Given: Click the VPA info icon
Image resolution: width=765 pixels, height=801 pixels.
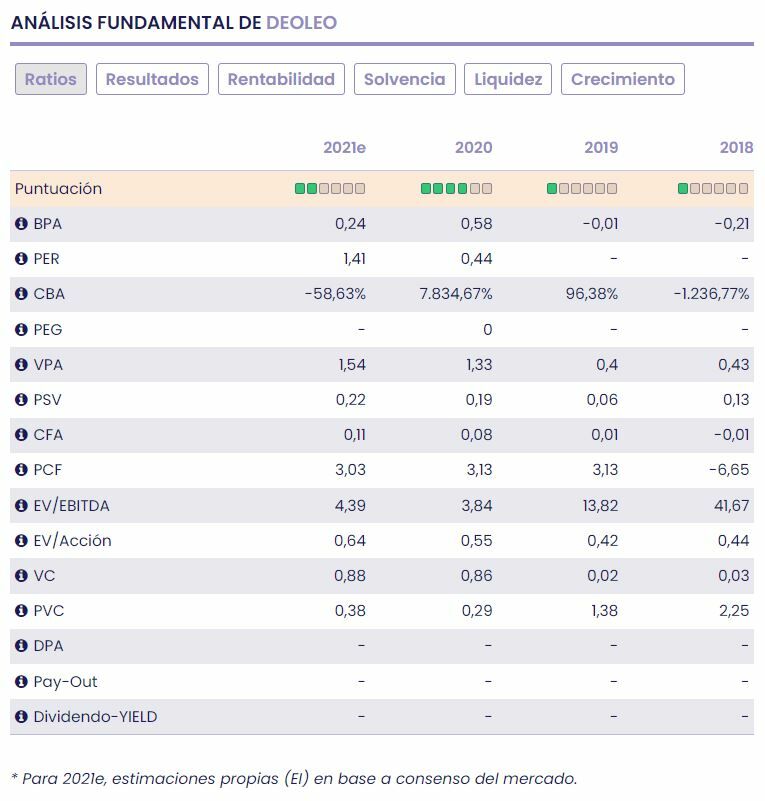Looking at the screenshot, I should coord(21,365).
